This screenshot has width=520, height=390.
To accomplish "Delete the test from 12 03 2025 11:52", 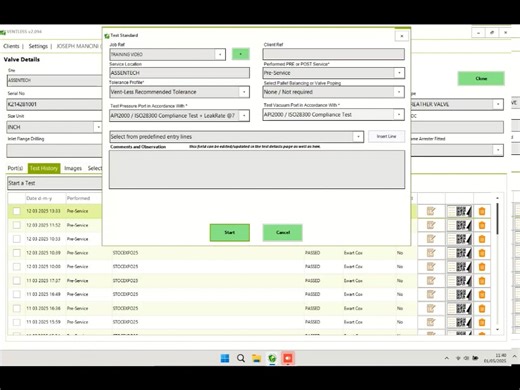I will coord(482,225).
